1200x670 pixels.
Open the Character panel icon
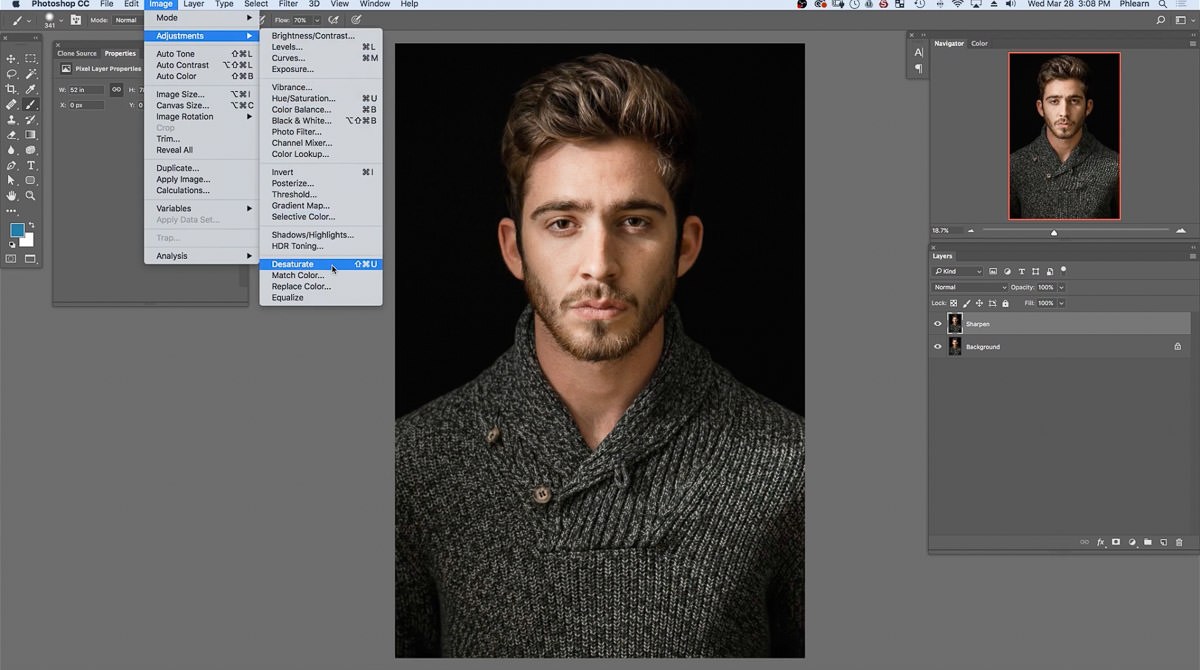click(x=918, y=52)
